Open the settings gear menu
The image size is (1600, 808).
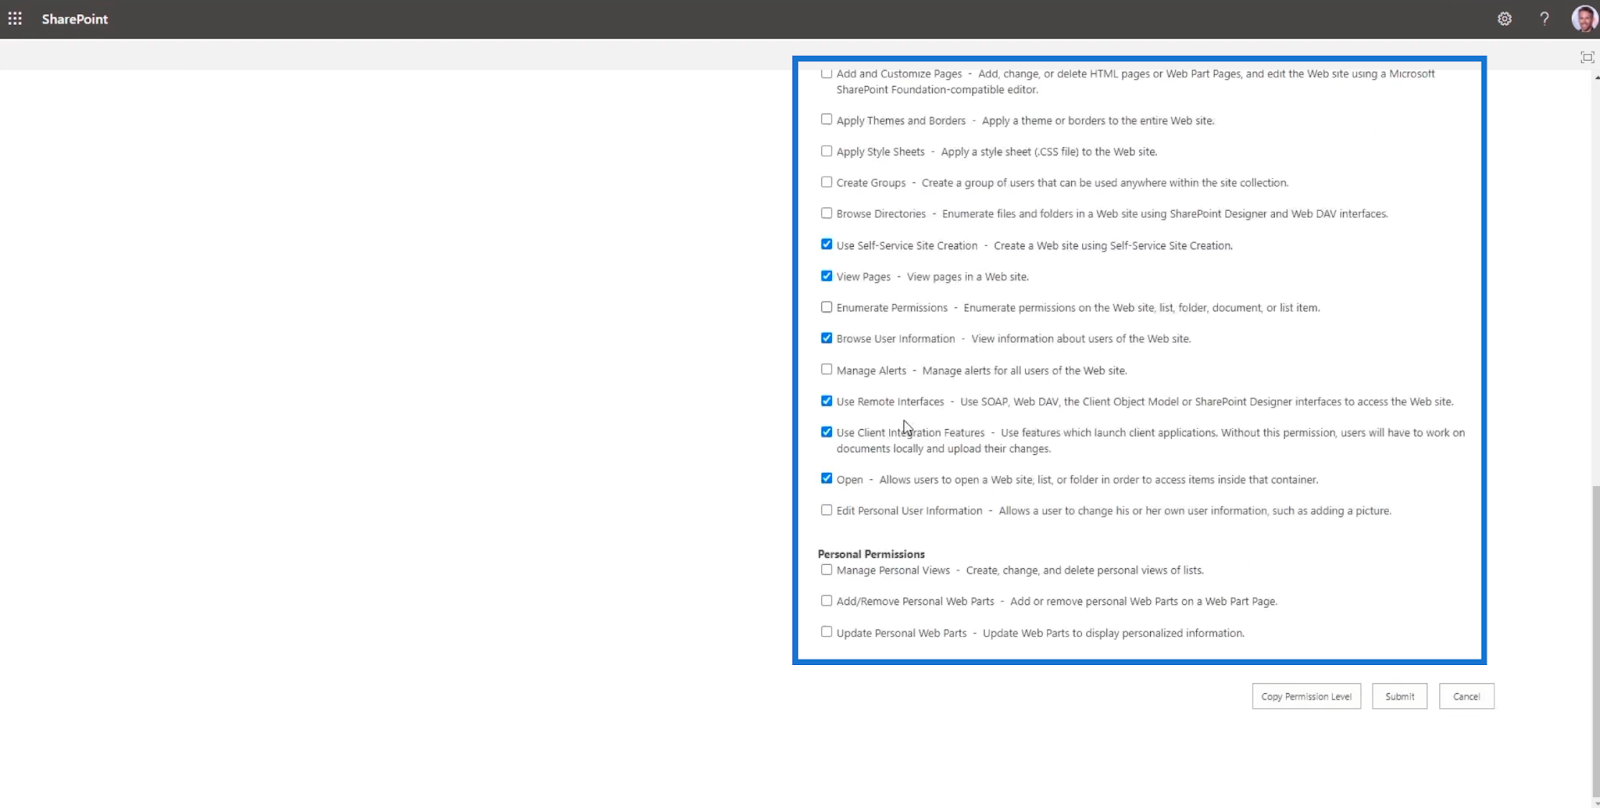(1504, 19)
